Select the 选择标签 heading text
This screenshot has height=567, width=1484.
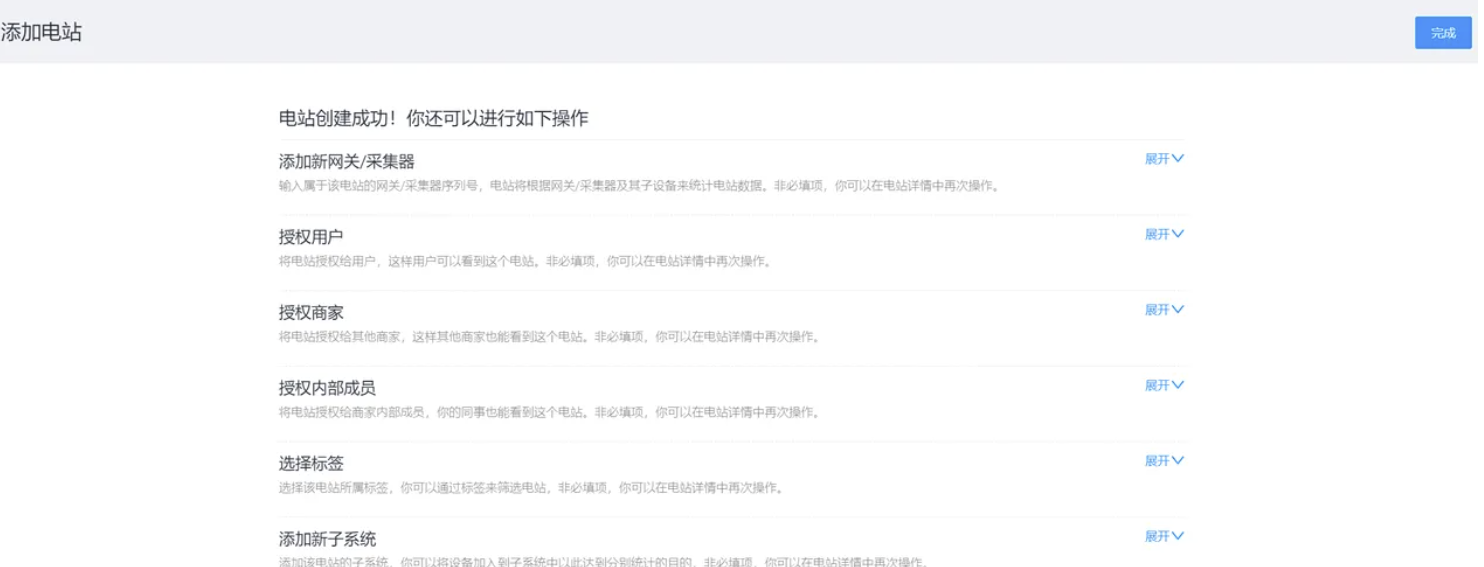coord(311,463)
